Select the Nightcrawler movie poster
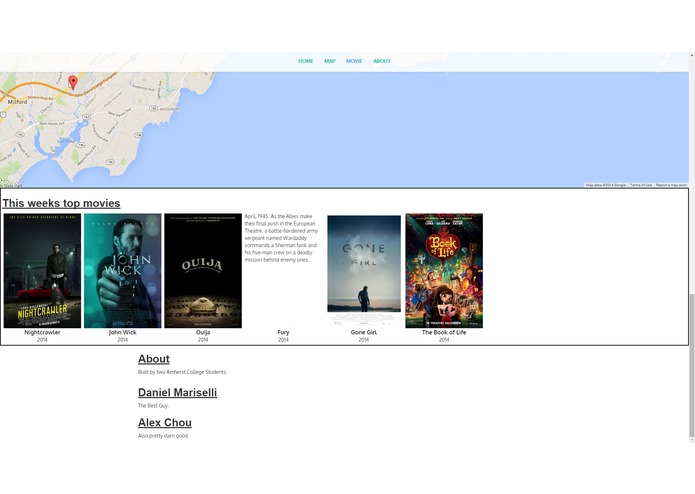Image resolution: width=695 pixels, height=494 pixels. click(x=43, y=271)
